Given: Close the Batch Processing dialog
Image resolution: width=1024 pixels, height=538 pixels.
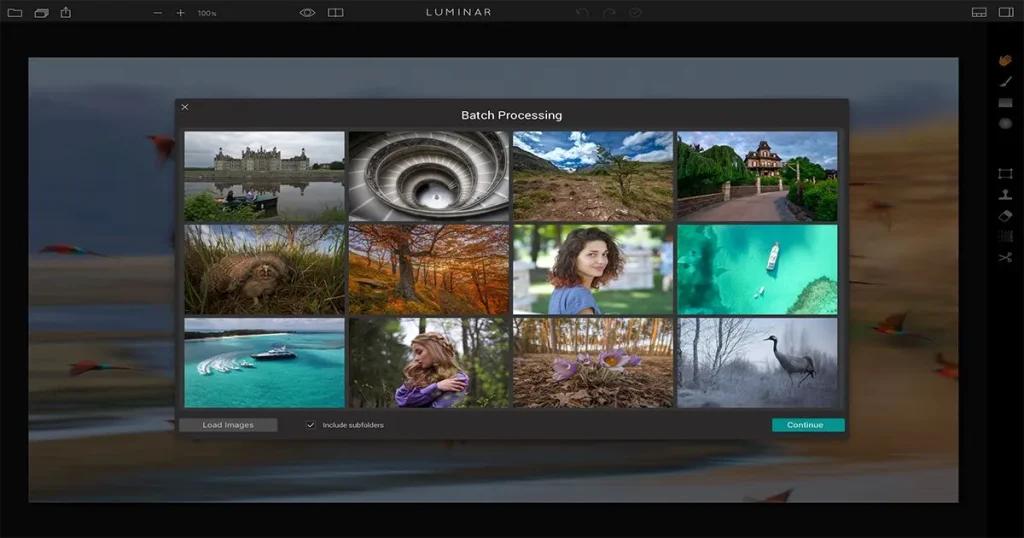Looking at the screenshot, I should point(184,107).
